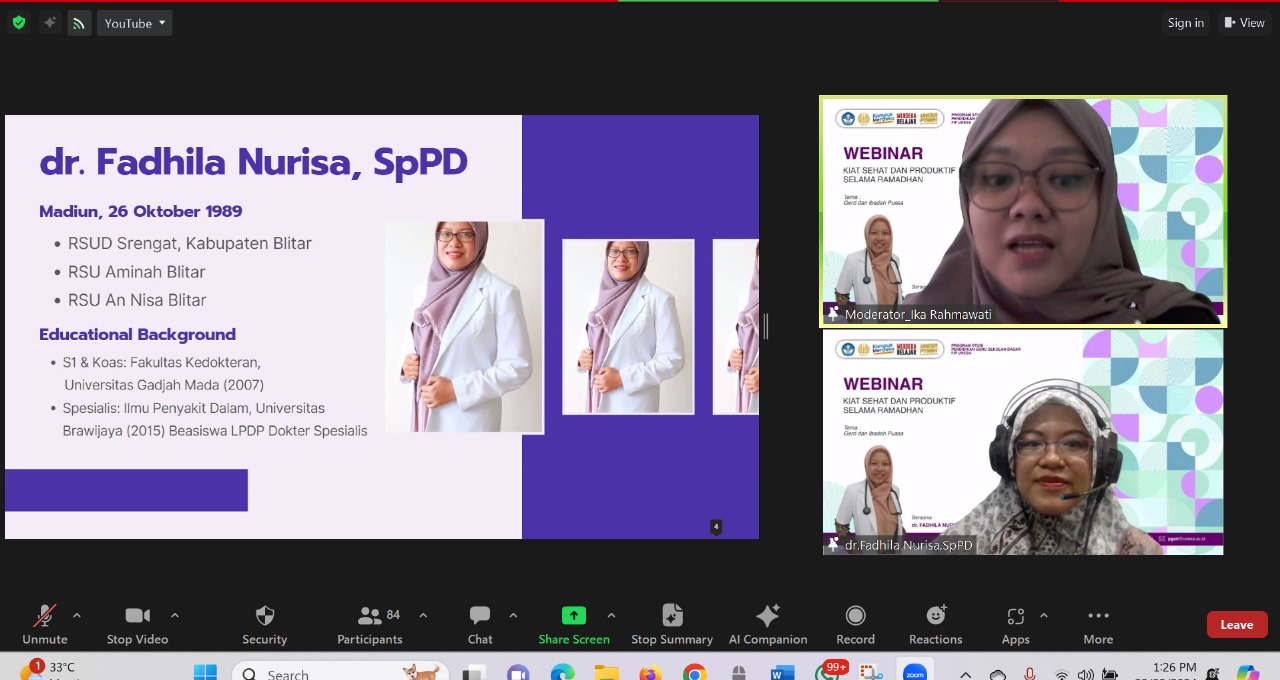Open the More options menu

pyautogui.click(x=1098, y=626)
